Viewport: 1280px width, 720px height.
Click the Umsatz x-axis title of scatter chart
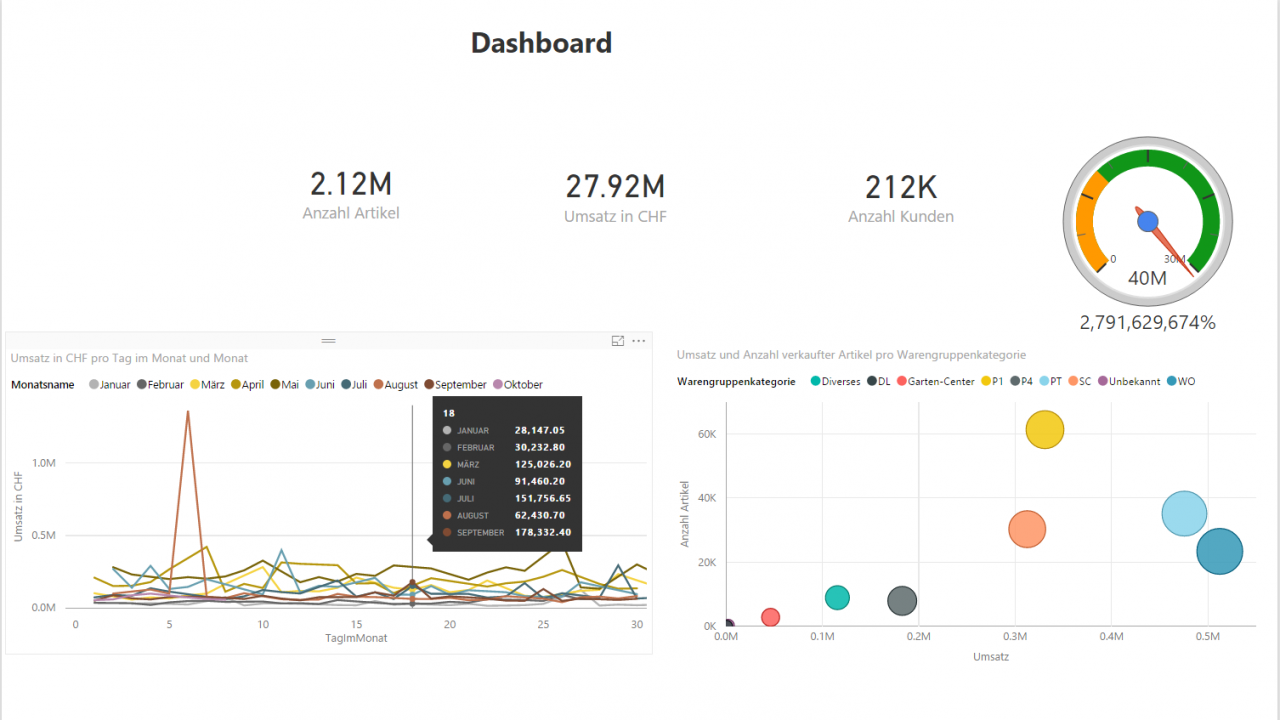pos(991,657)
